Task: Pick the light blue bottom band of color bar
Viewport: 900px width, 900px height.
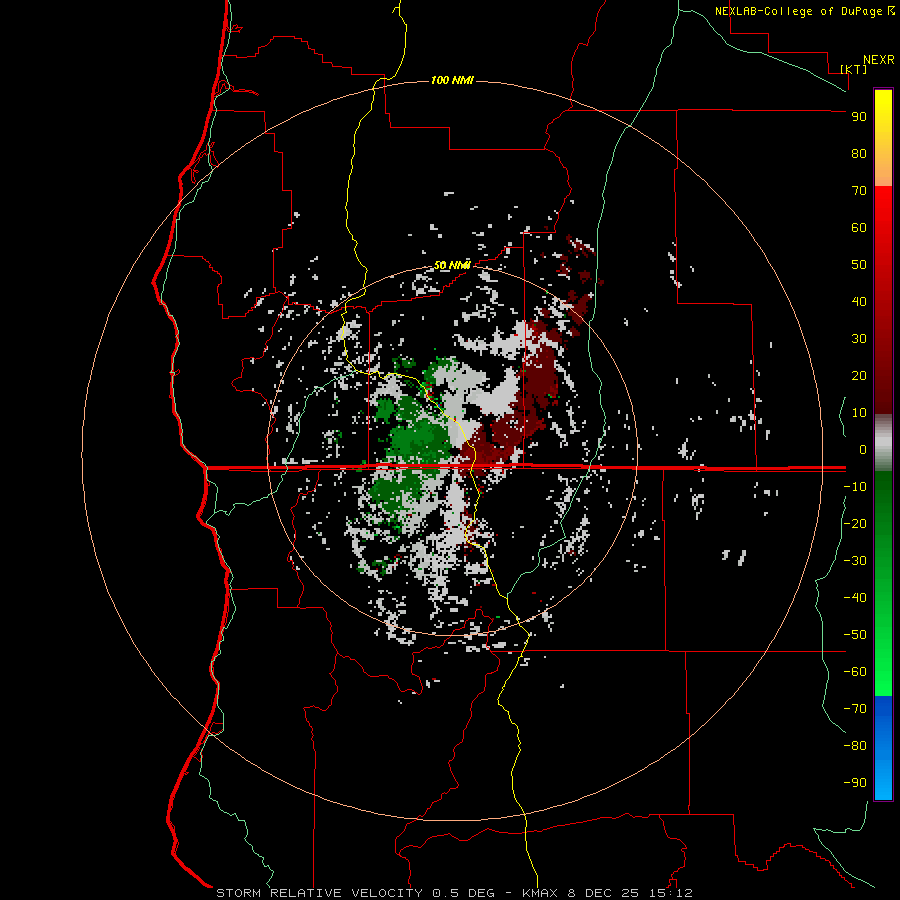Action: (883, 778)
